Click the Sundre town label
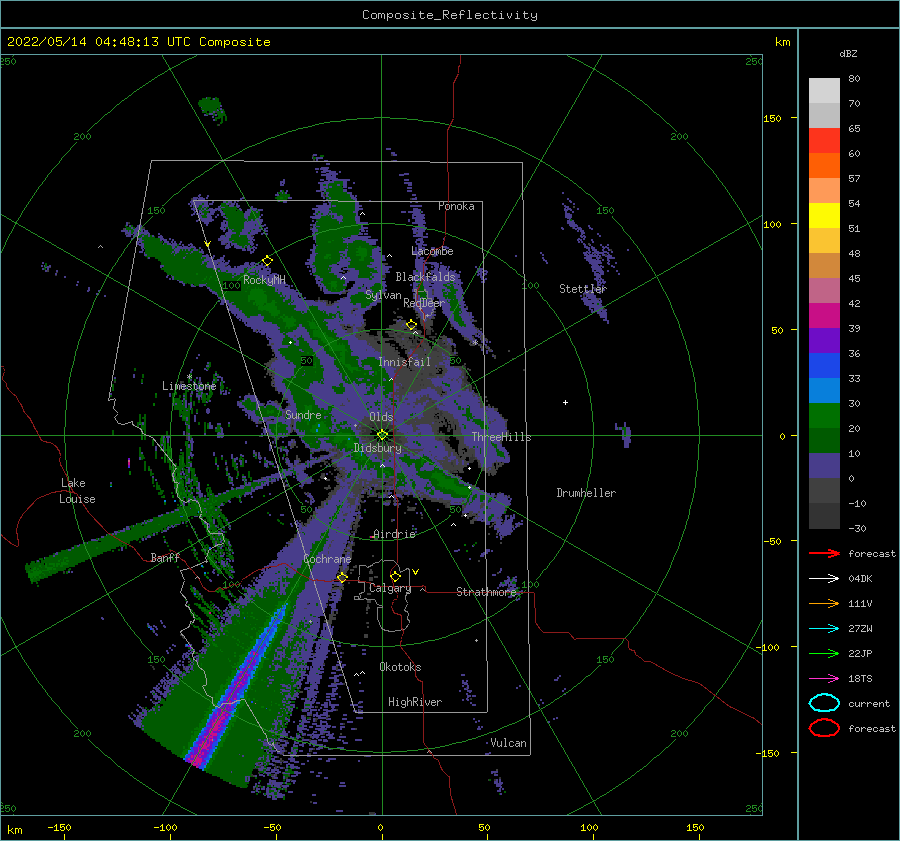Screen dimensions: 900x841 point(303,414)
